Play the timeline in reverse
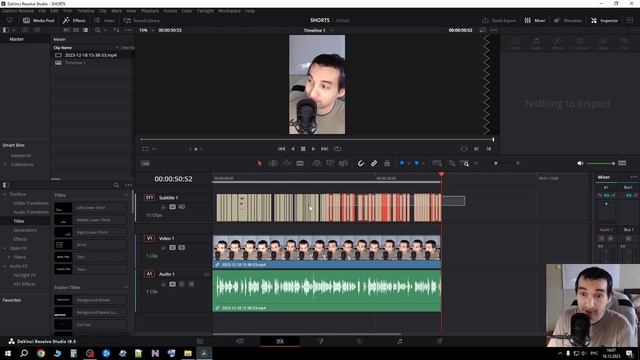 [x=293, y=149]
